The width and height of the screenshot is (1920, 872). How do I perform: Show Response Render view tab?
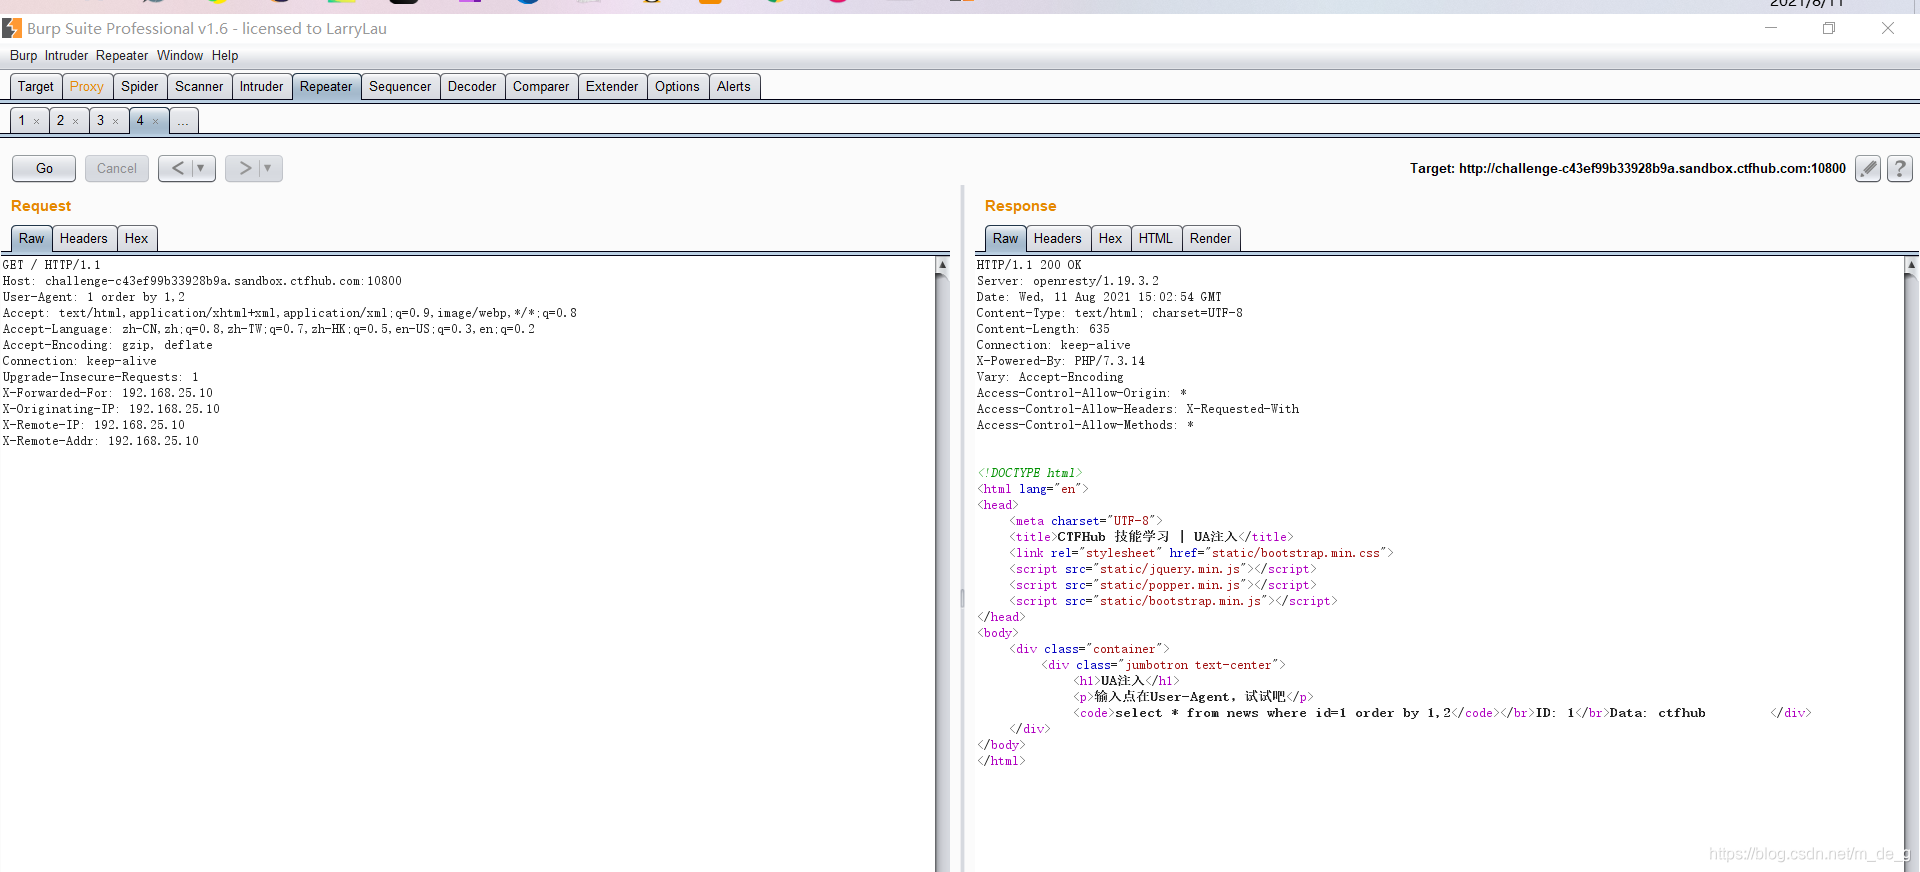pos(1211,239)
